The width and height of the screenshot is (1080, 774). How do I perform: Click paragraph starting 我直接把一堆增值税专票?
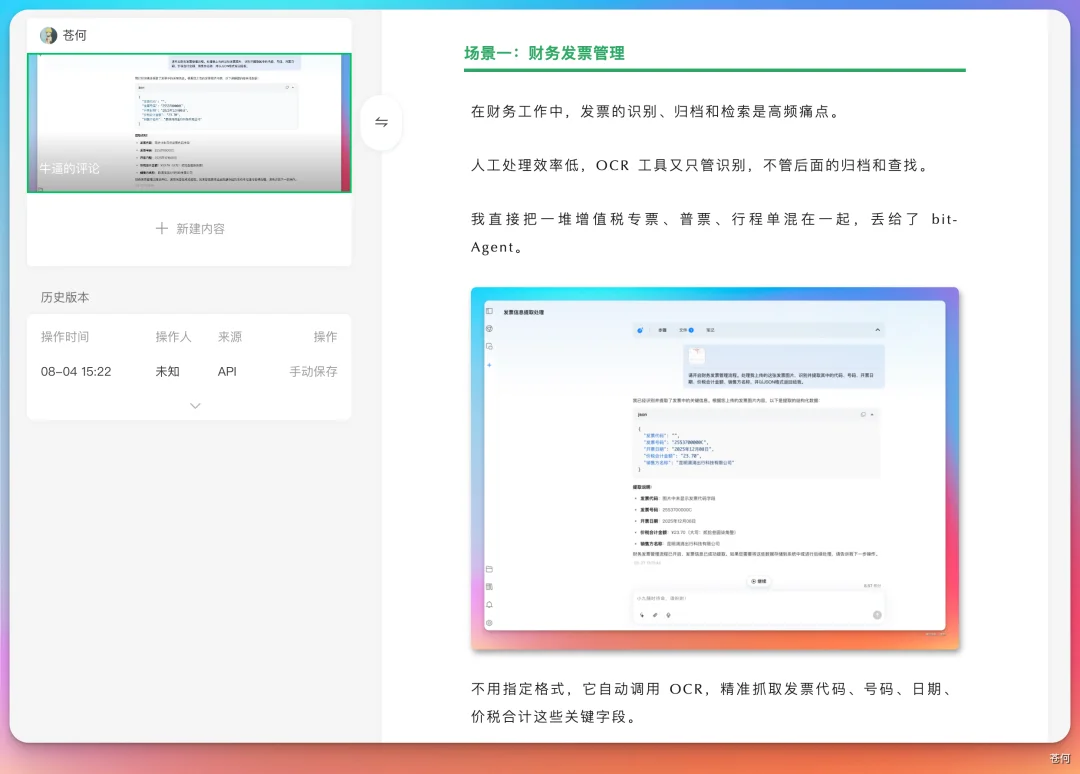pyautogui.click(x=714, y=233)
